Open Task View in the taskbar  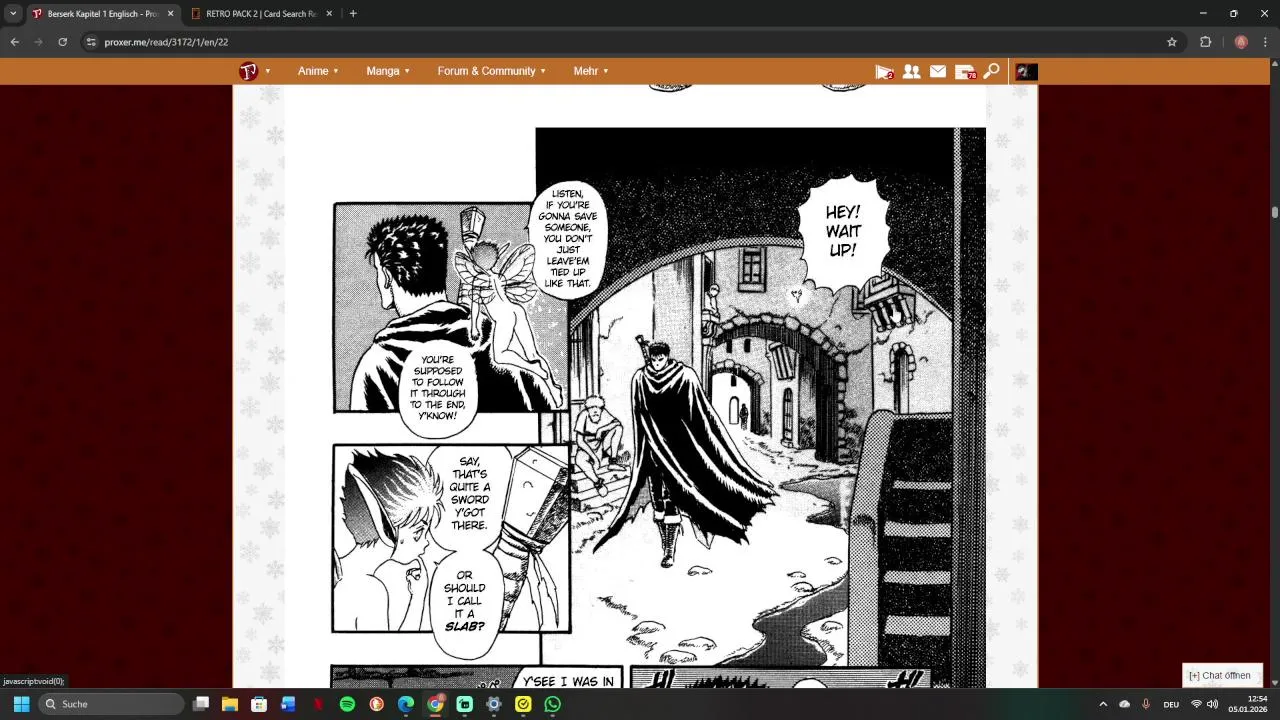[201, 704]
